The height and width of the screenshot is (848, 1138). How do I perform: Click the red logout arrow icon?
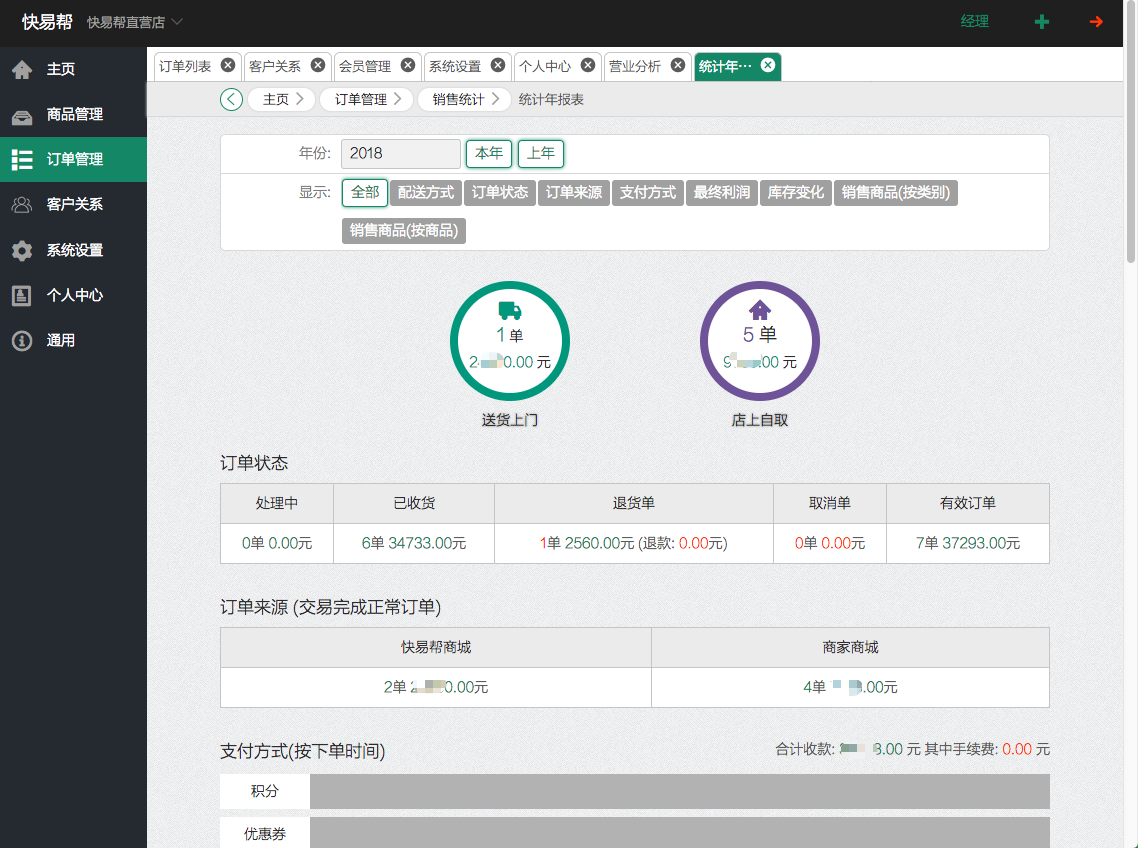click(x=1096, y=22)
